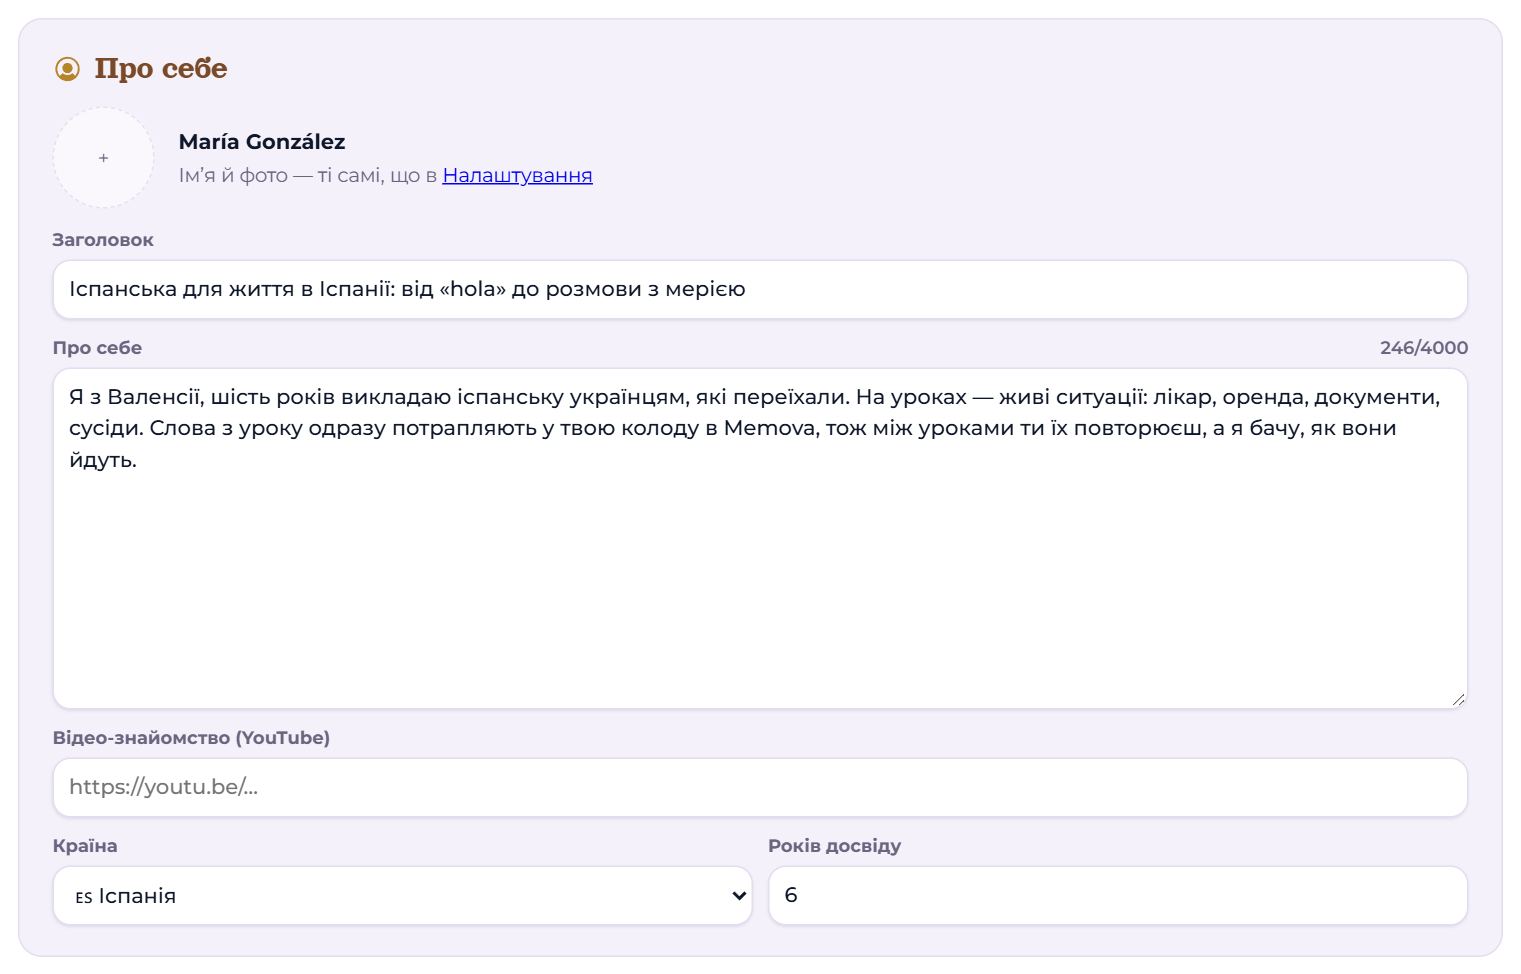Click the Відео-знайомство (YouTube) label
Screen dimensions: 1521x974
coord(191,738)
